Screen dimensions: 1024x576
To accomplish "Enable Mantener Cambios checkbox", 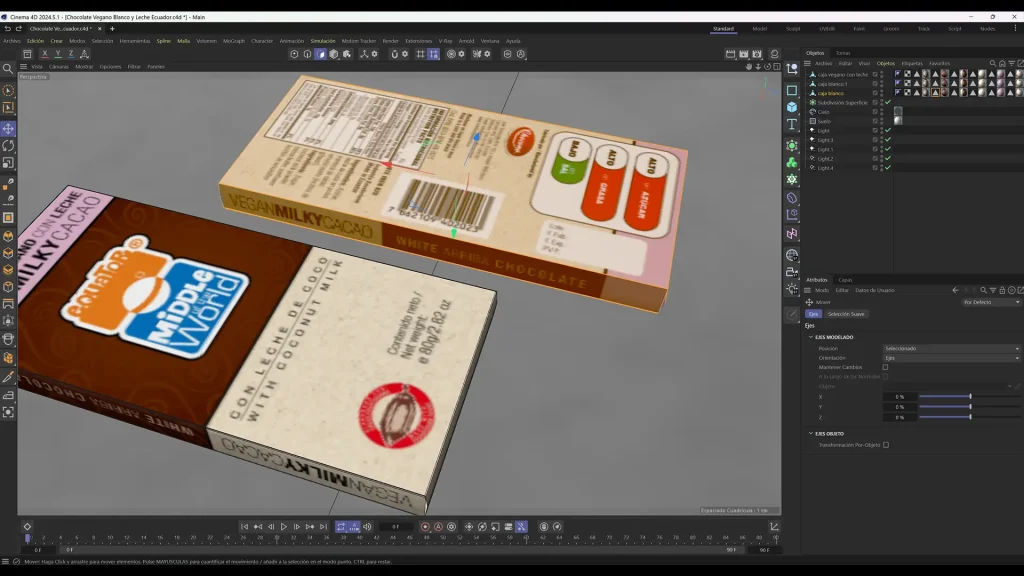I will pos(886,367).
